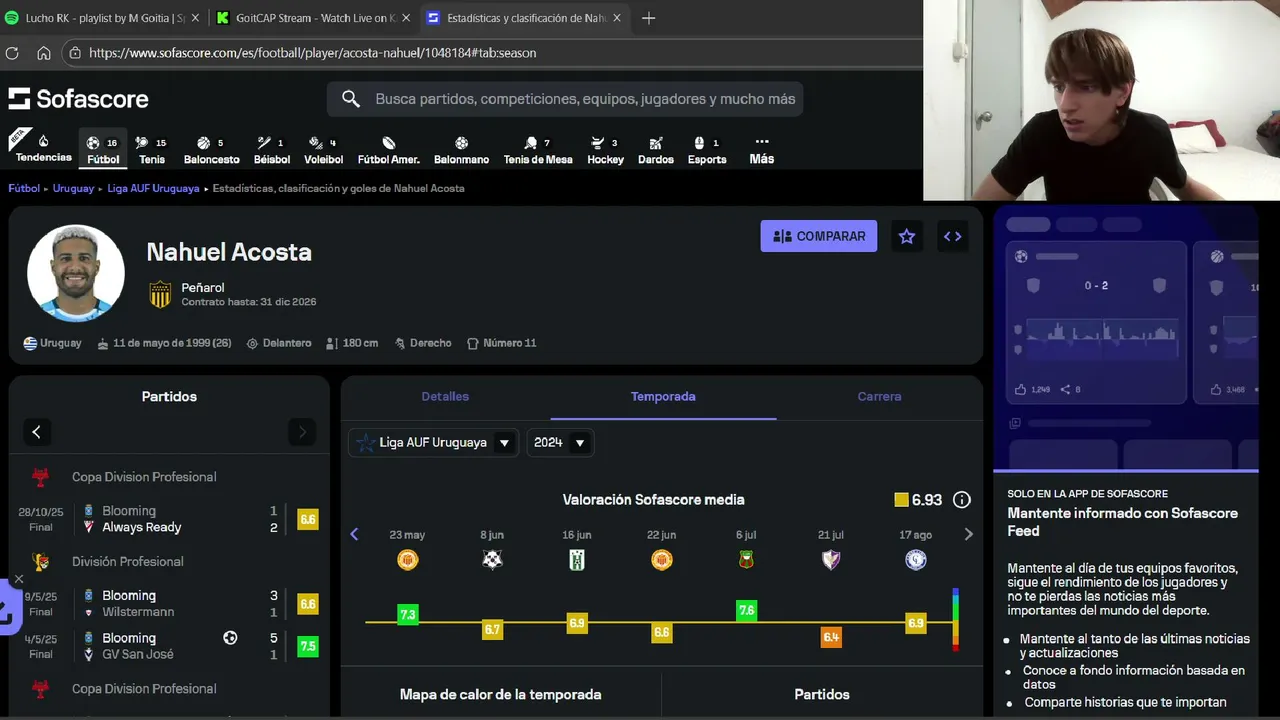Screen dimensions: 1280x720
Task: Open the Balonmano sport icon
Action: [x=461, y=149]
